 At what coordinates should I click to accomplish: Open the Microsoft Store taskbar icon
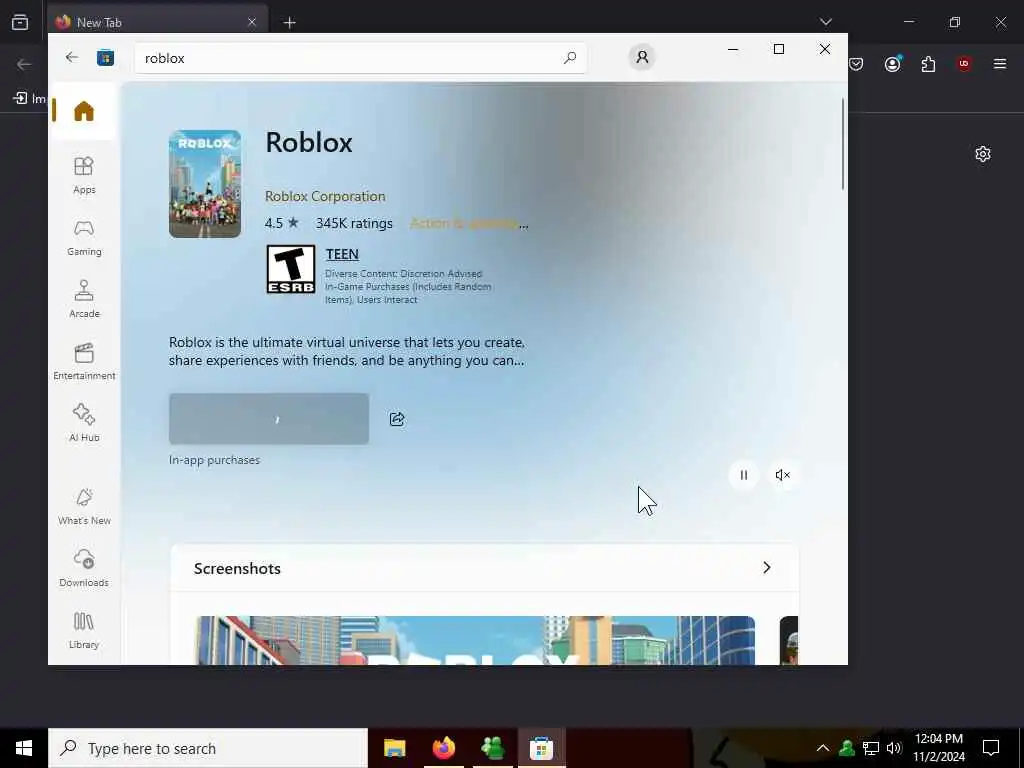(541, 748)
